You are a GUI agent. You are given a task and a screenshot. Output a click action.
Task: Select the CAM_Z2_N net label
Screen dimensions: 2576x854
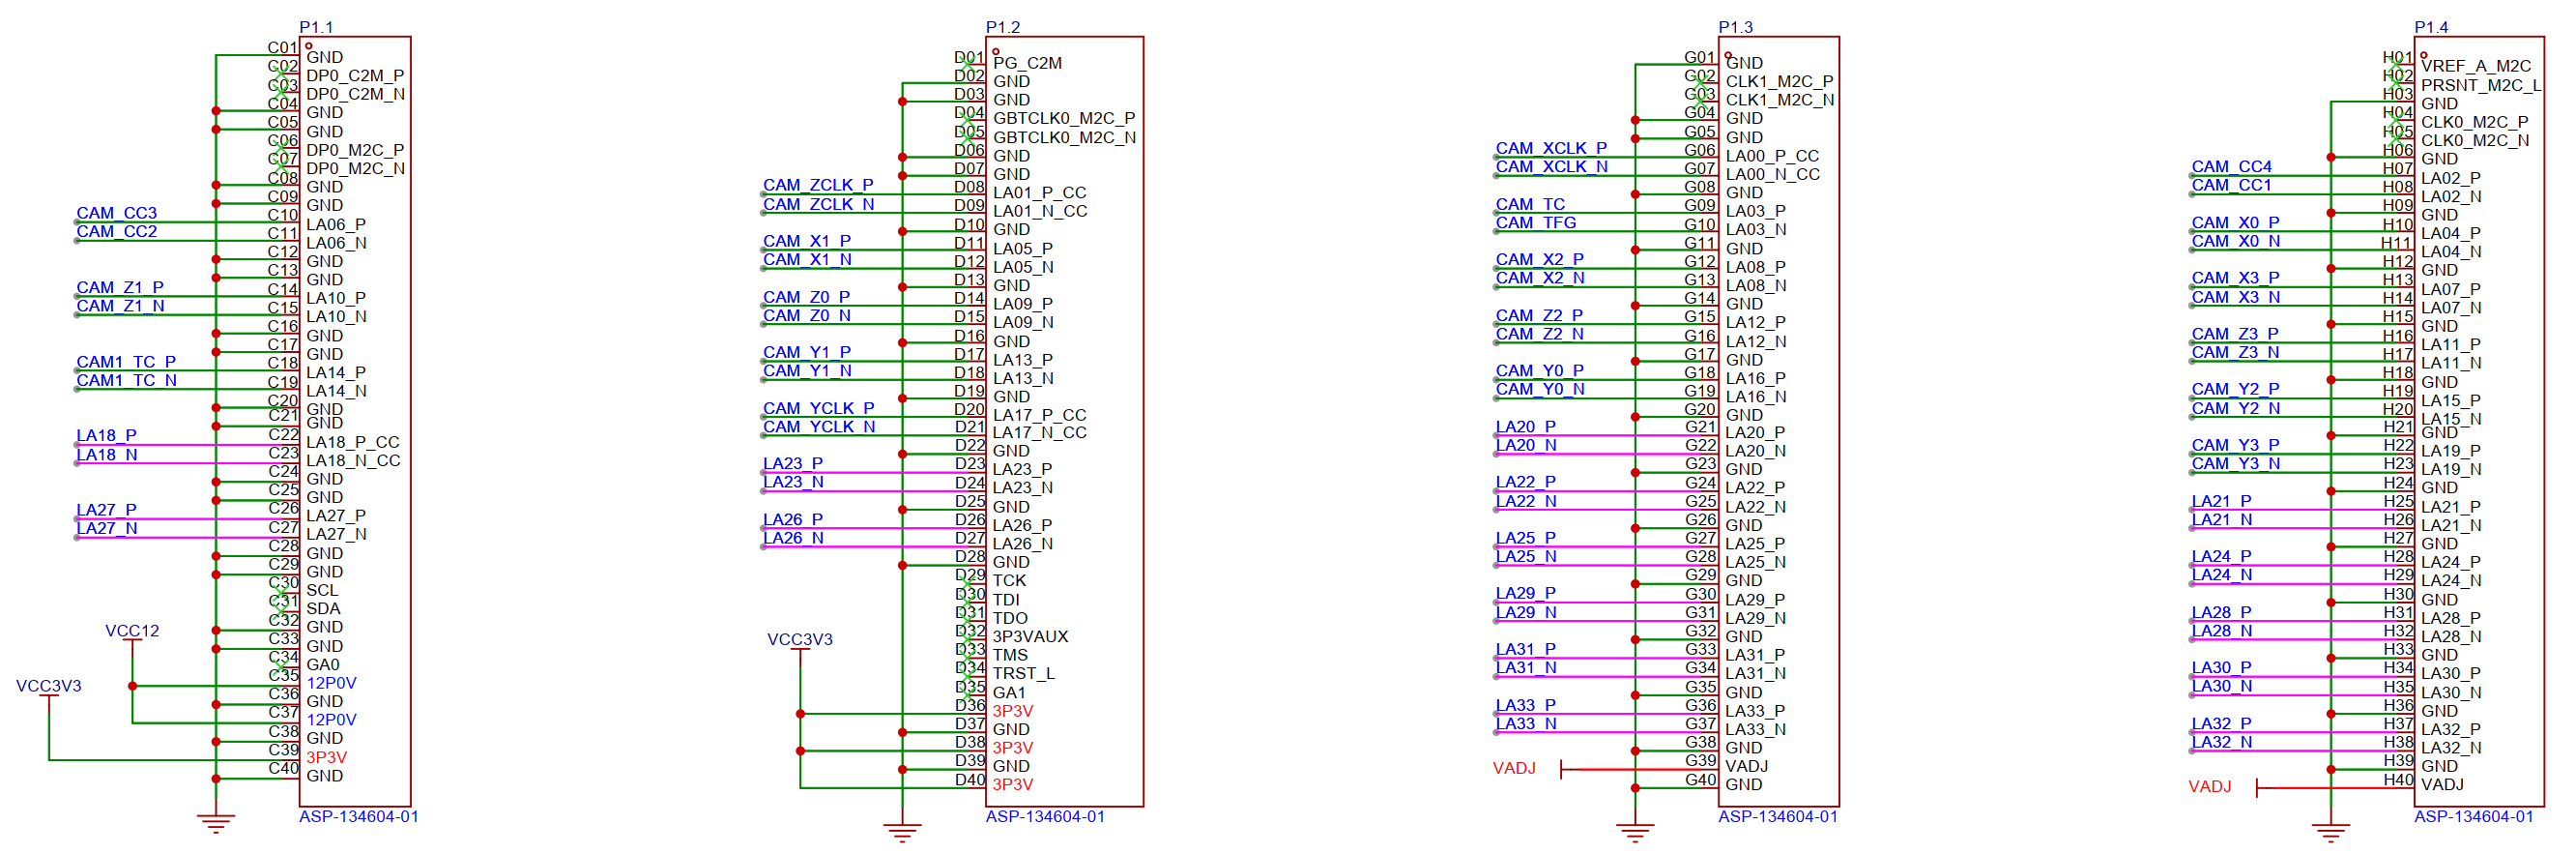point(1540,334)
